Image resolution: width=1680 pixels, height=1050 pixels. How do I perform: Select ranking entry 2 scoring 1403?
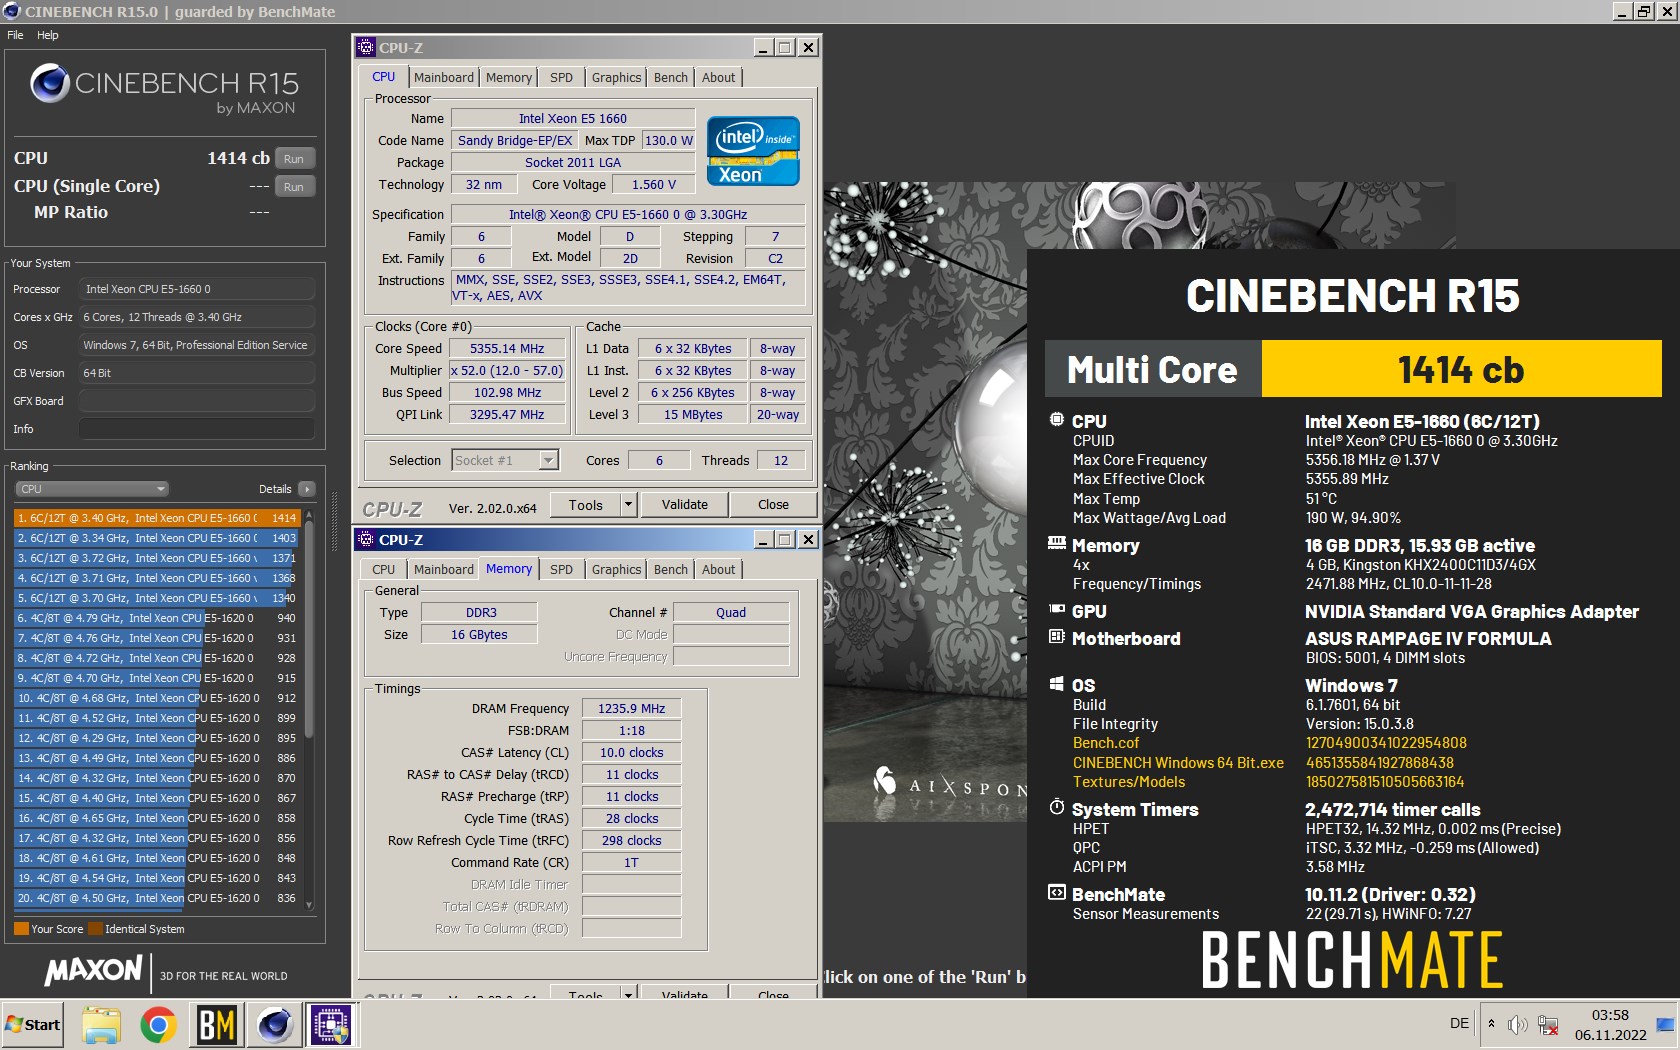[x=157, y=538]
